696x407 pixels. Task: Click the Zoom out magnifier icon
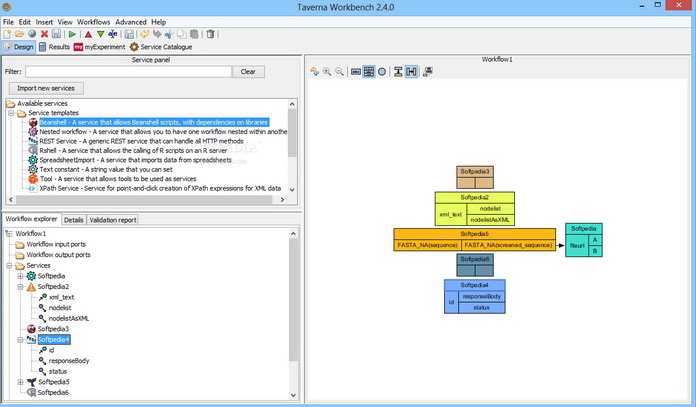point(340,72)
